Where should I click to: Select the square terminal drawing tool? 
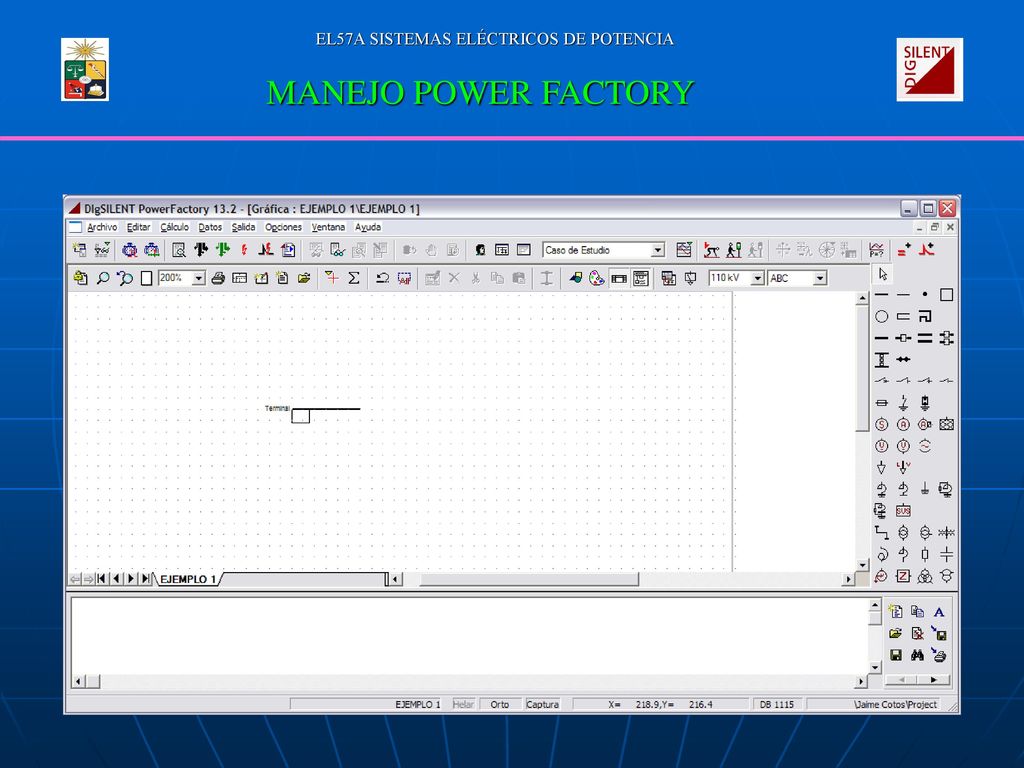coord(946,295)
